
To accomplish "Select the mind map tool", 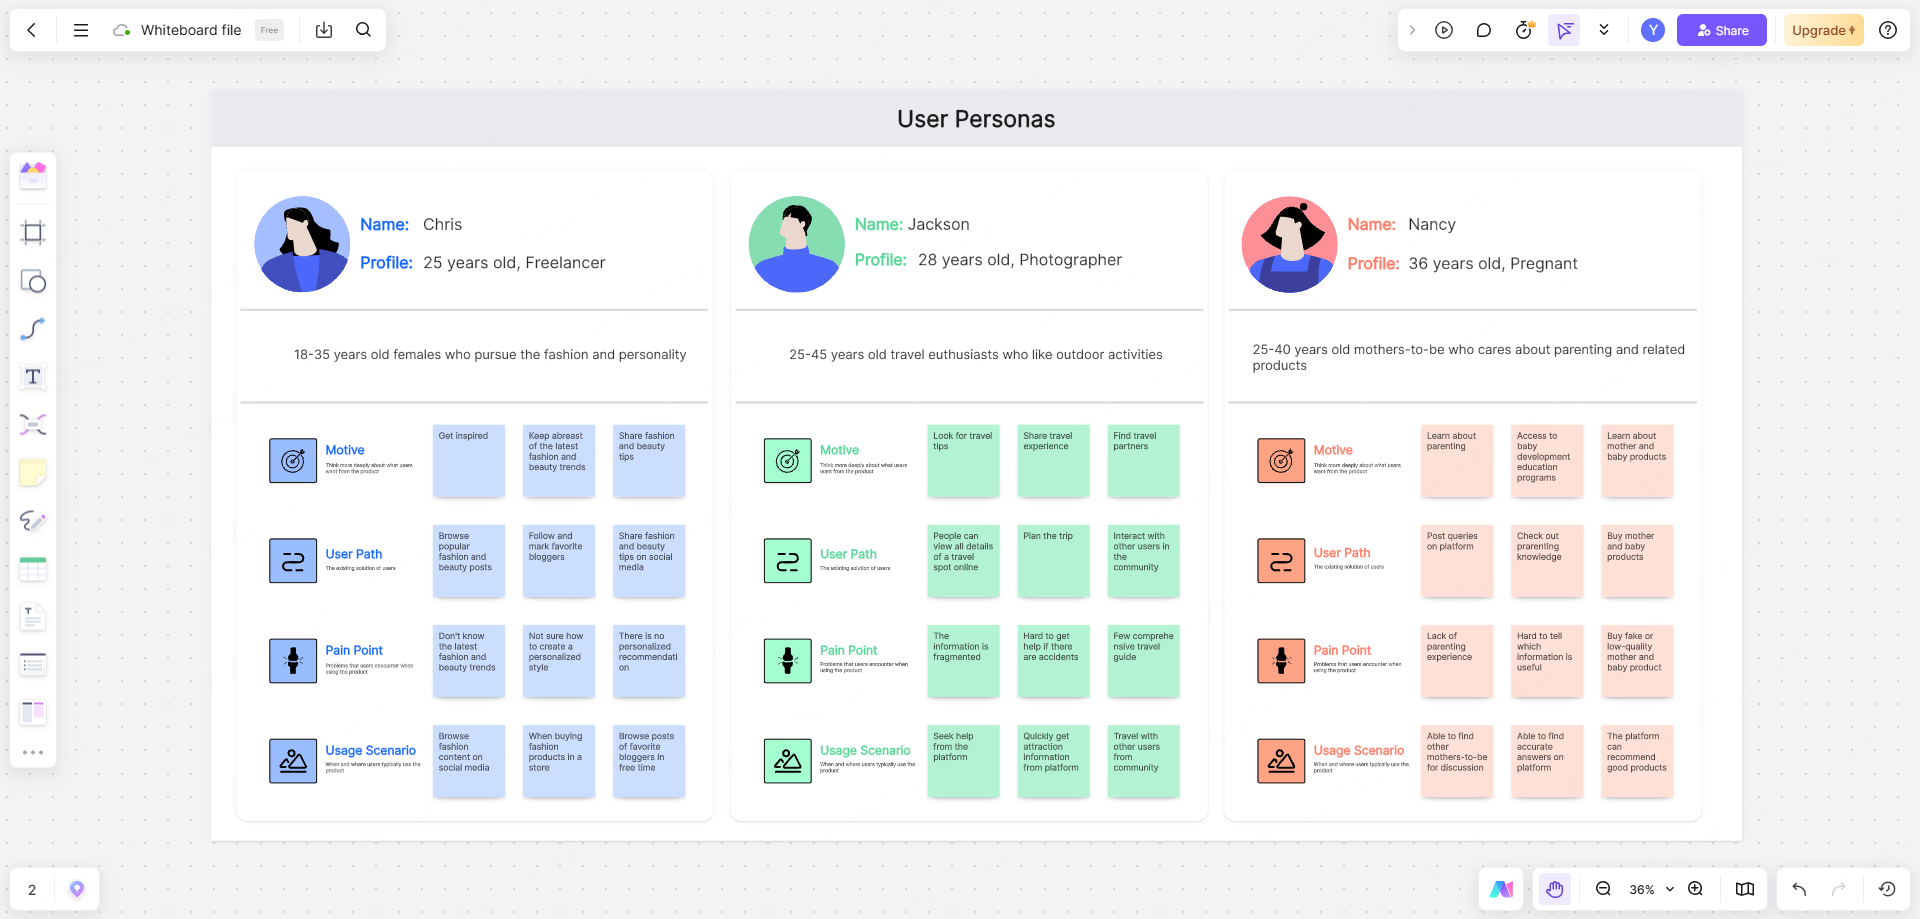I will (x=33, y=425).
